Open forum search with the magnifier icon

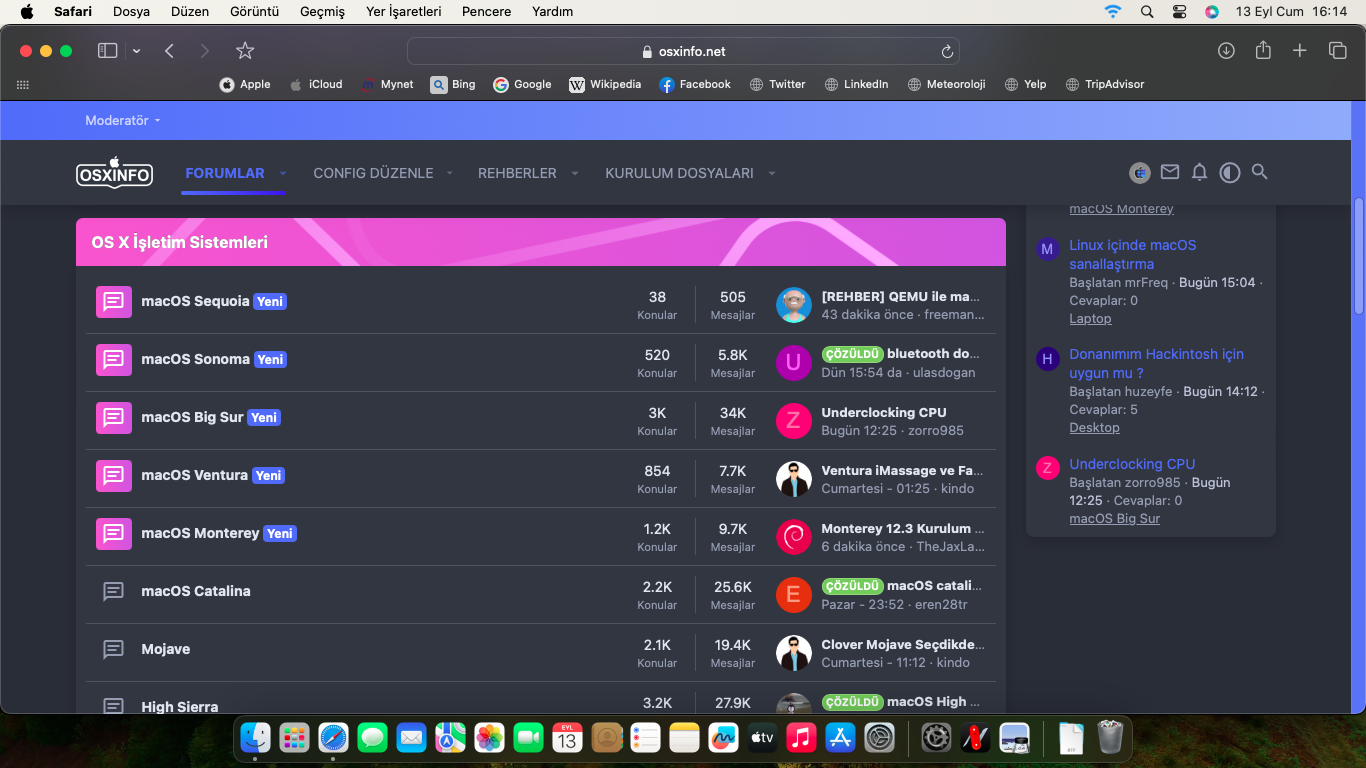[1260, 172]
